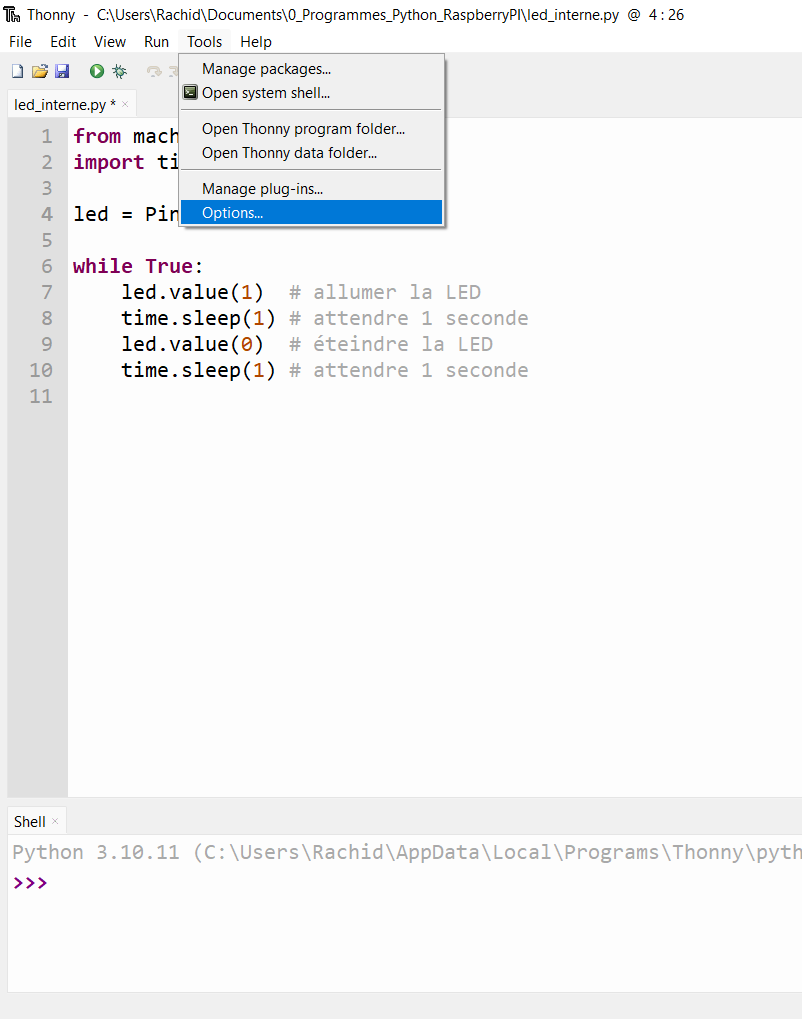
Task: Choose Manage packages... in the Tools menu
Action: point(266,69)
